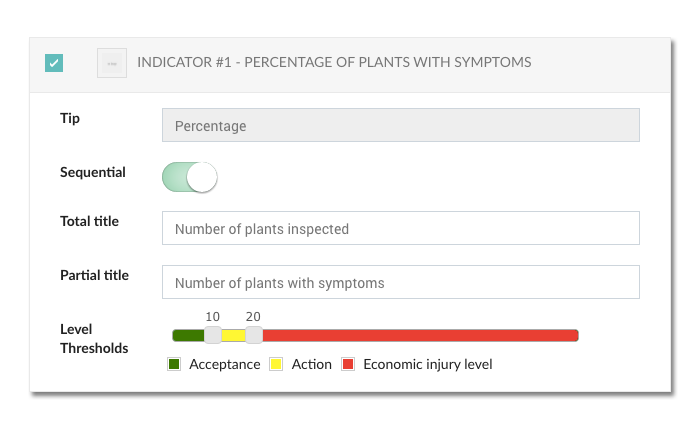Focus the Partial title input field

[400, 282]
